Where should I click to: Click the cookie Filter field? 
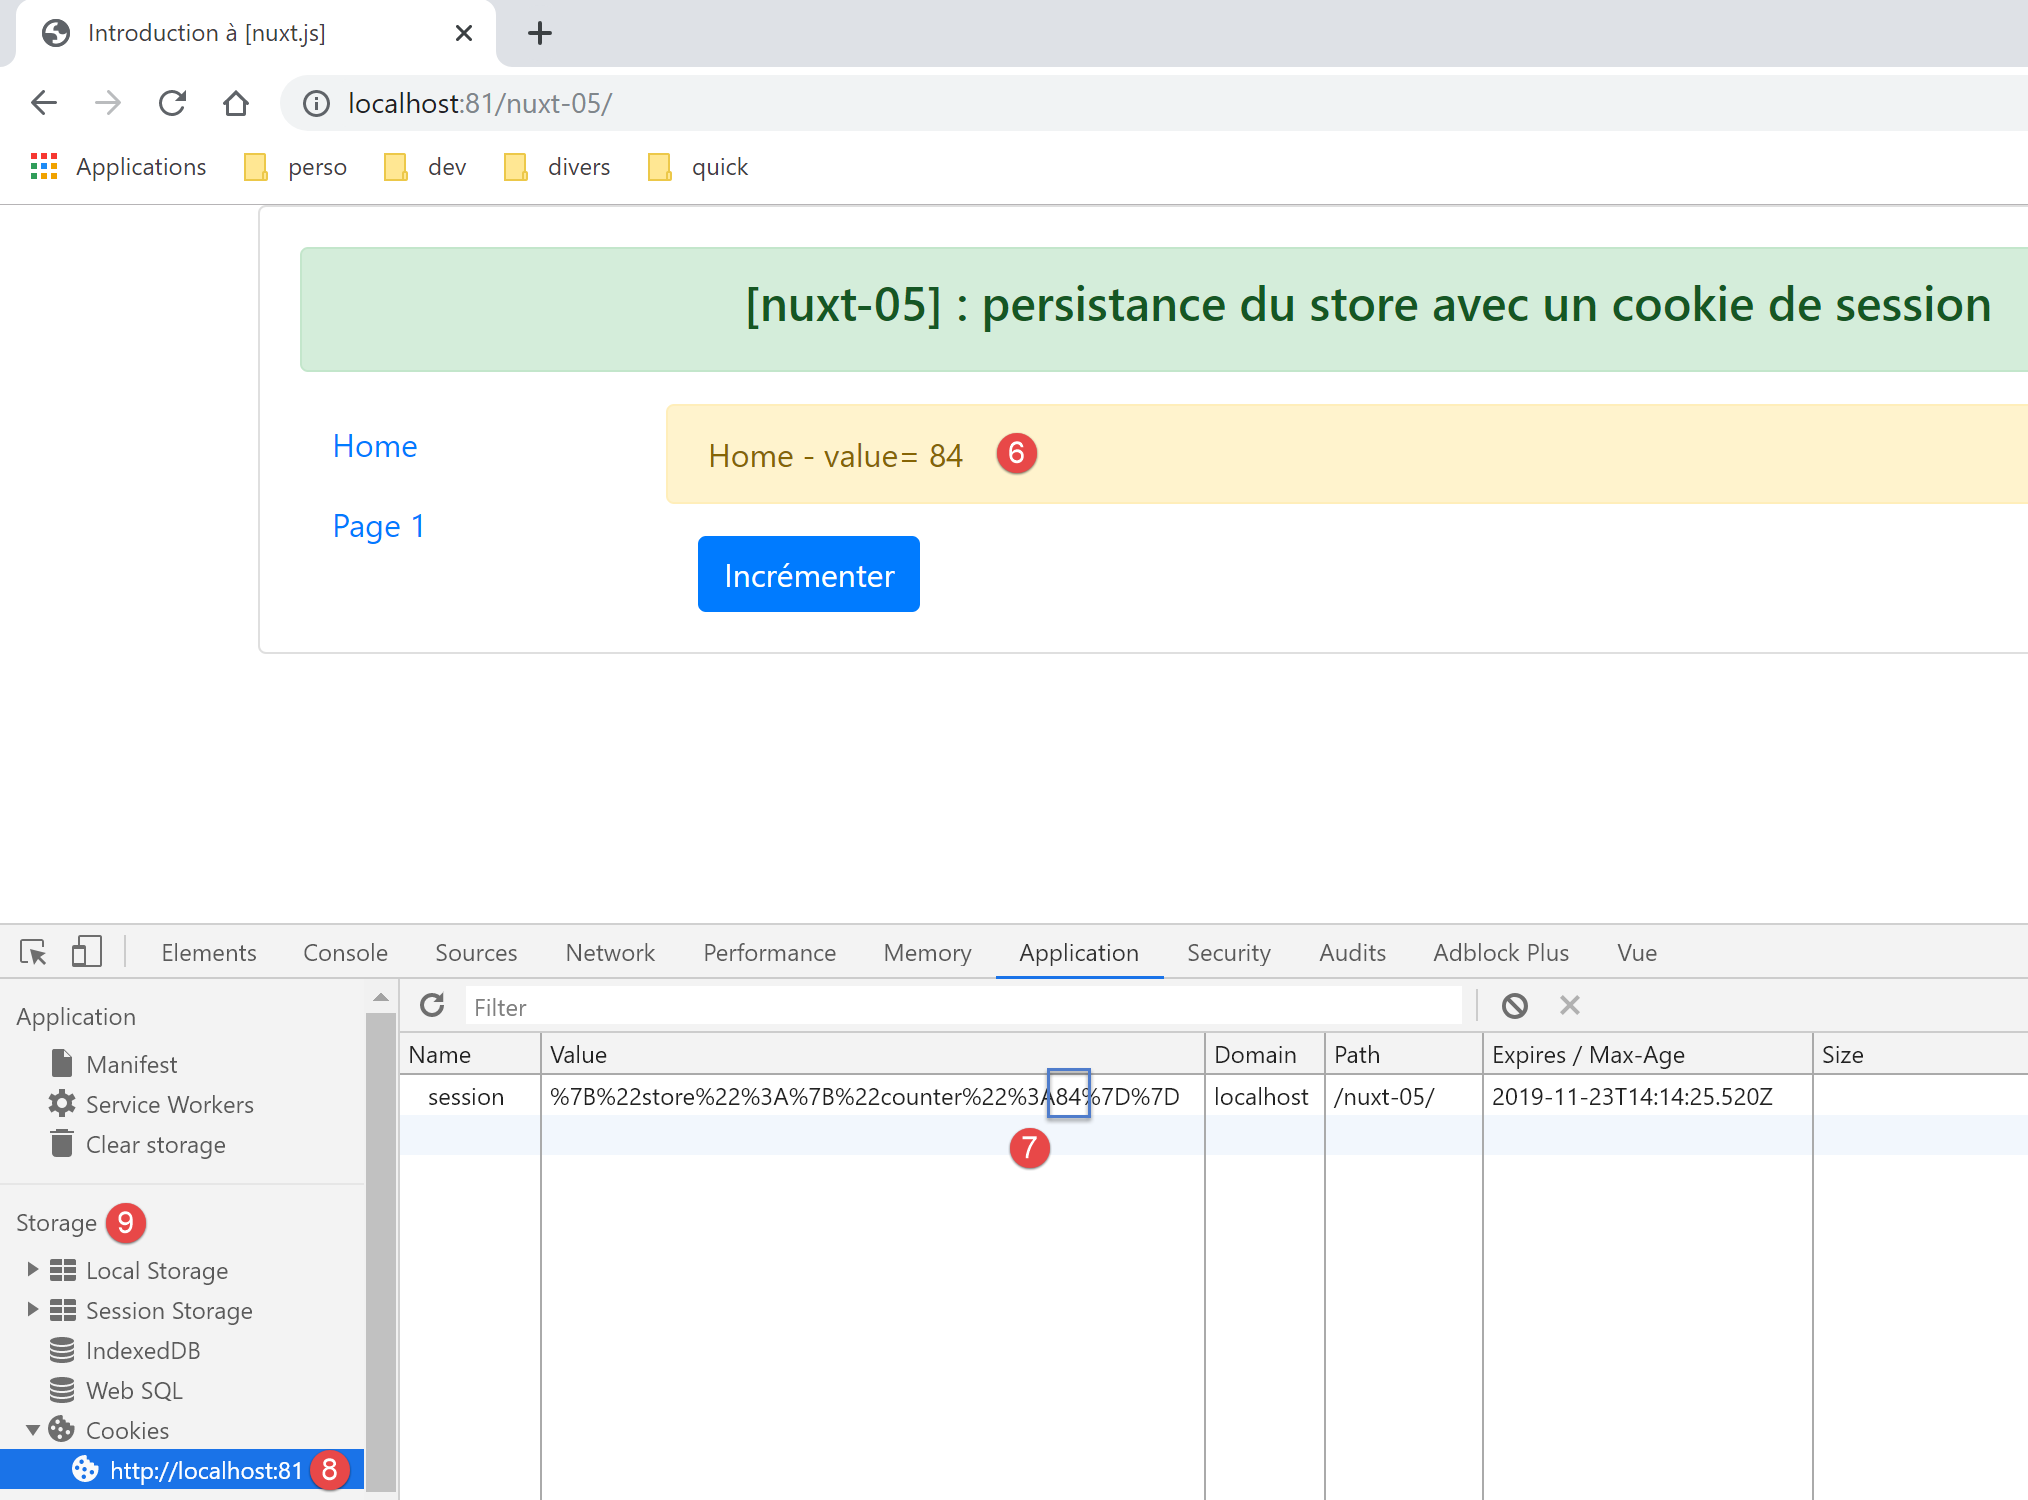coord(960,1006)
